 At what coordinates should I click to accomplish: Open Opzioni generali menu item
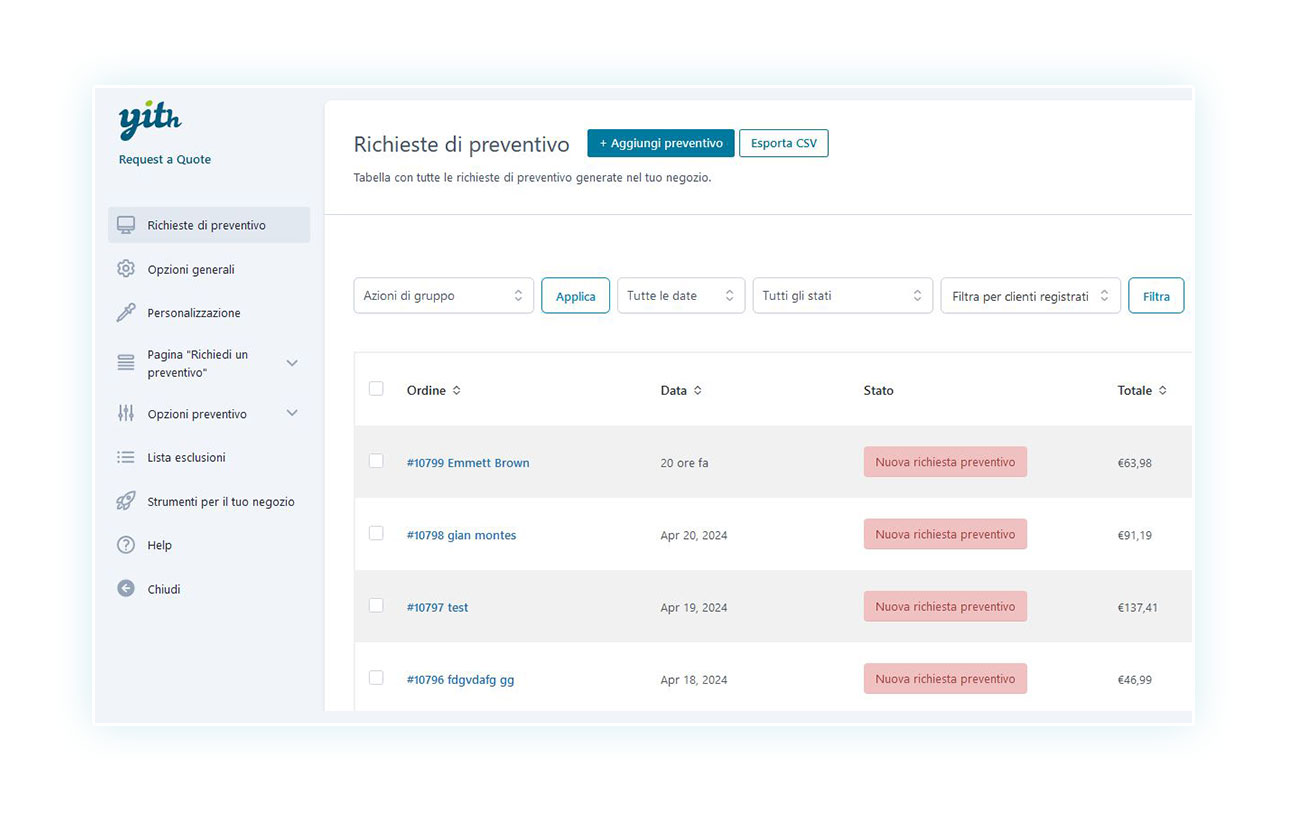click(191, 270)
